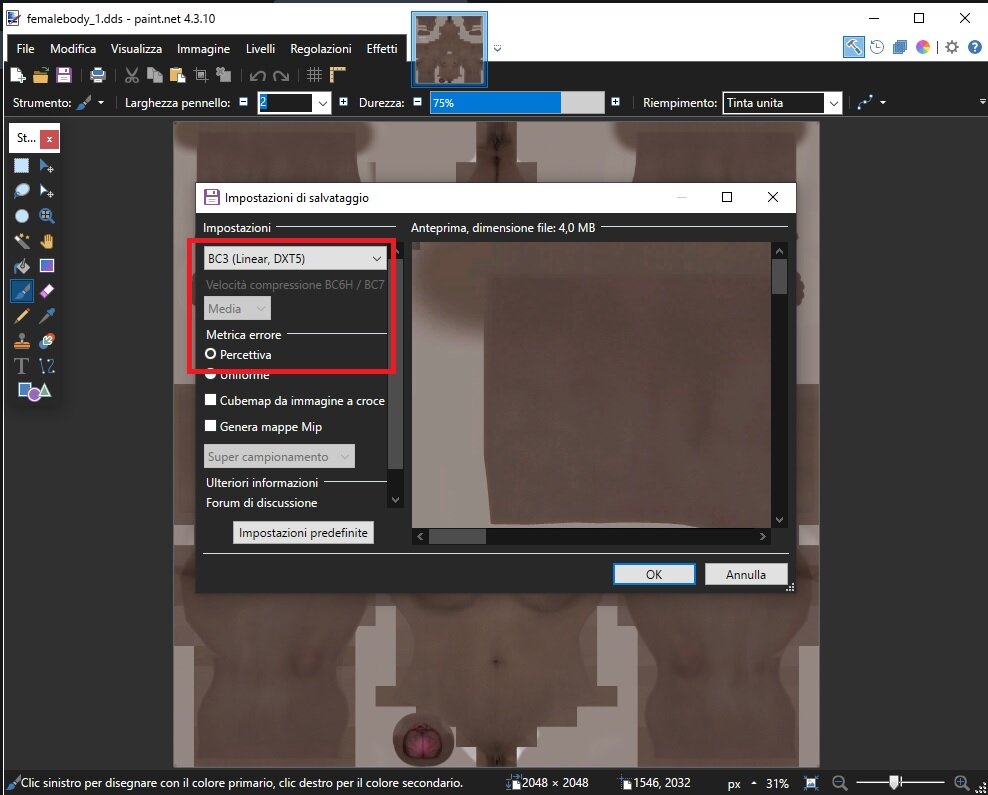Select the Line/Curve tool

[47, 365]
